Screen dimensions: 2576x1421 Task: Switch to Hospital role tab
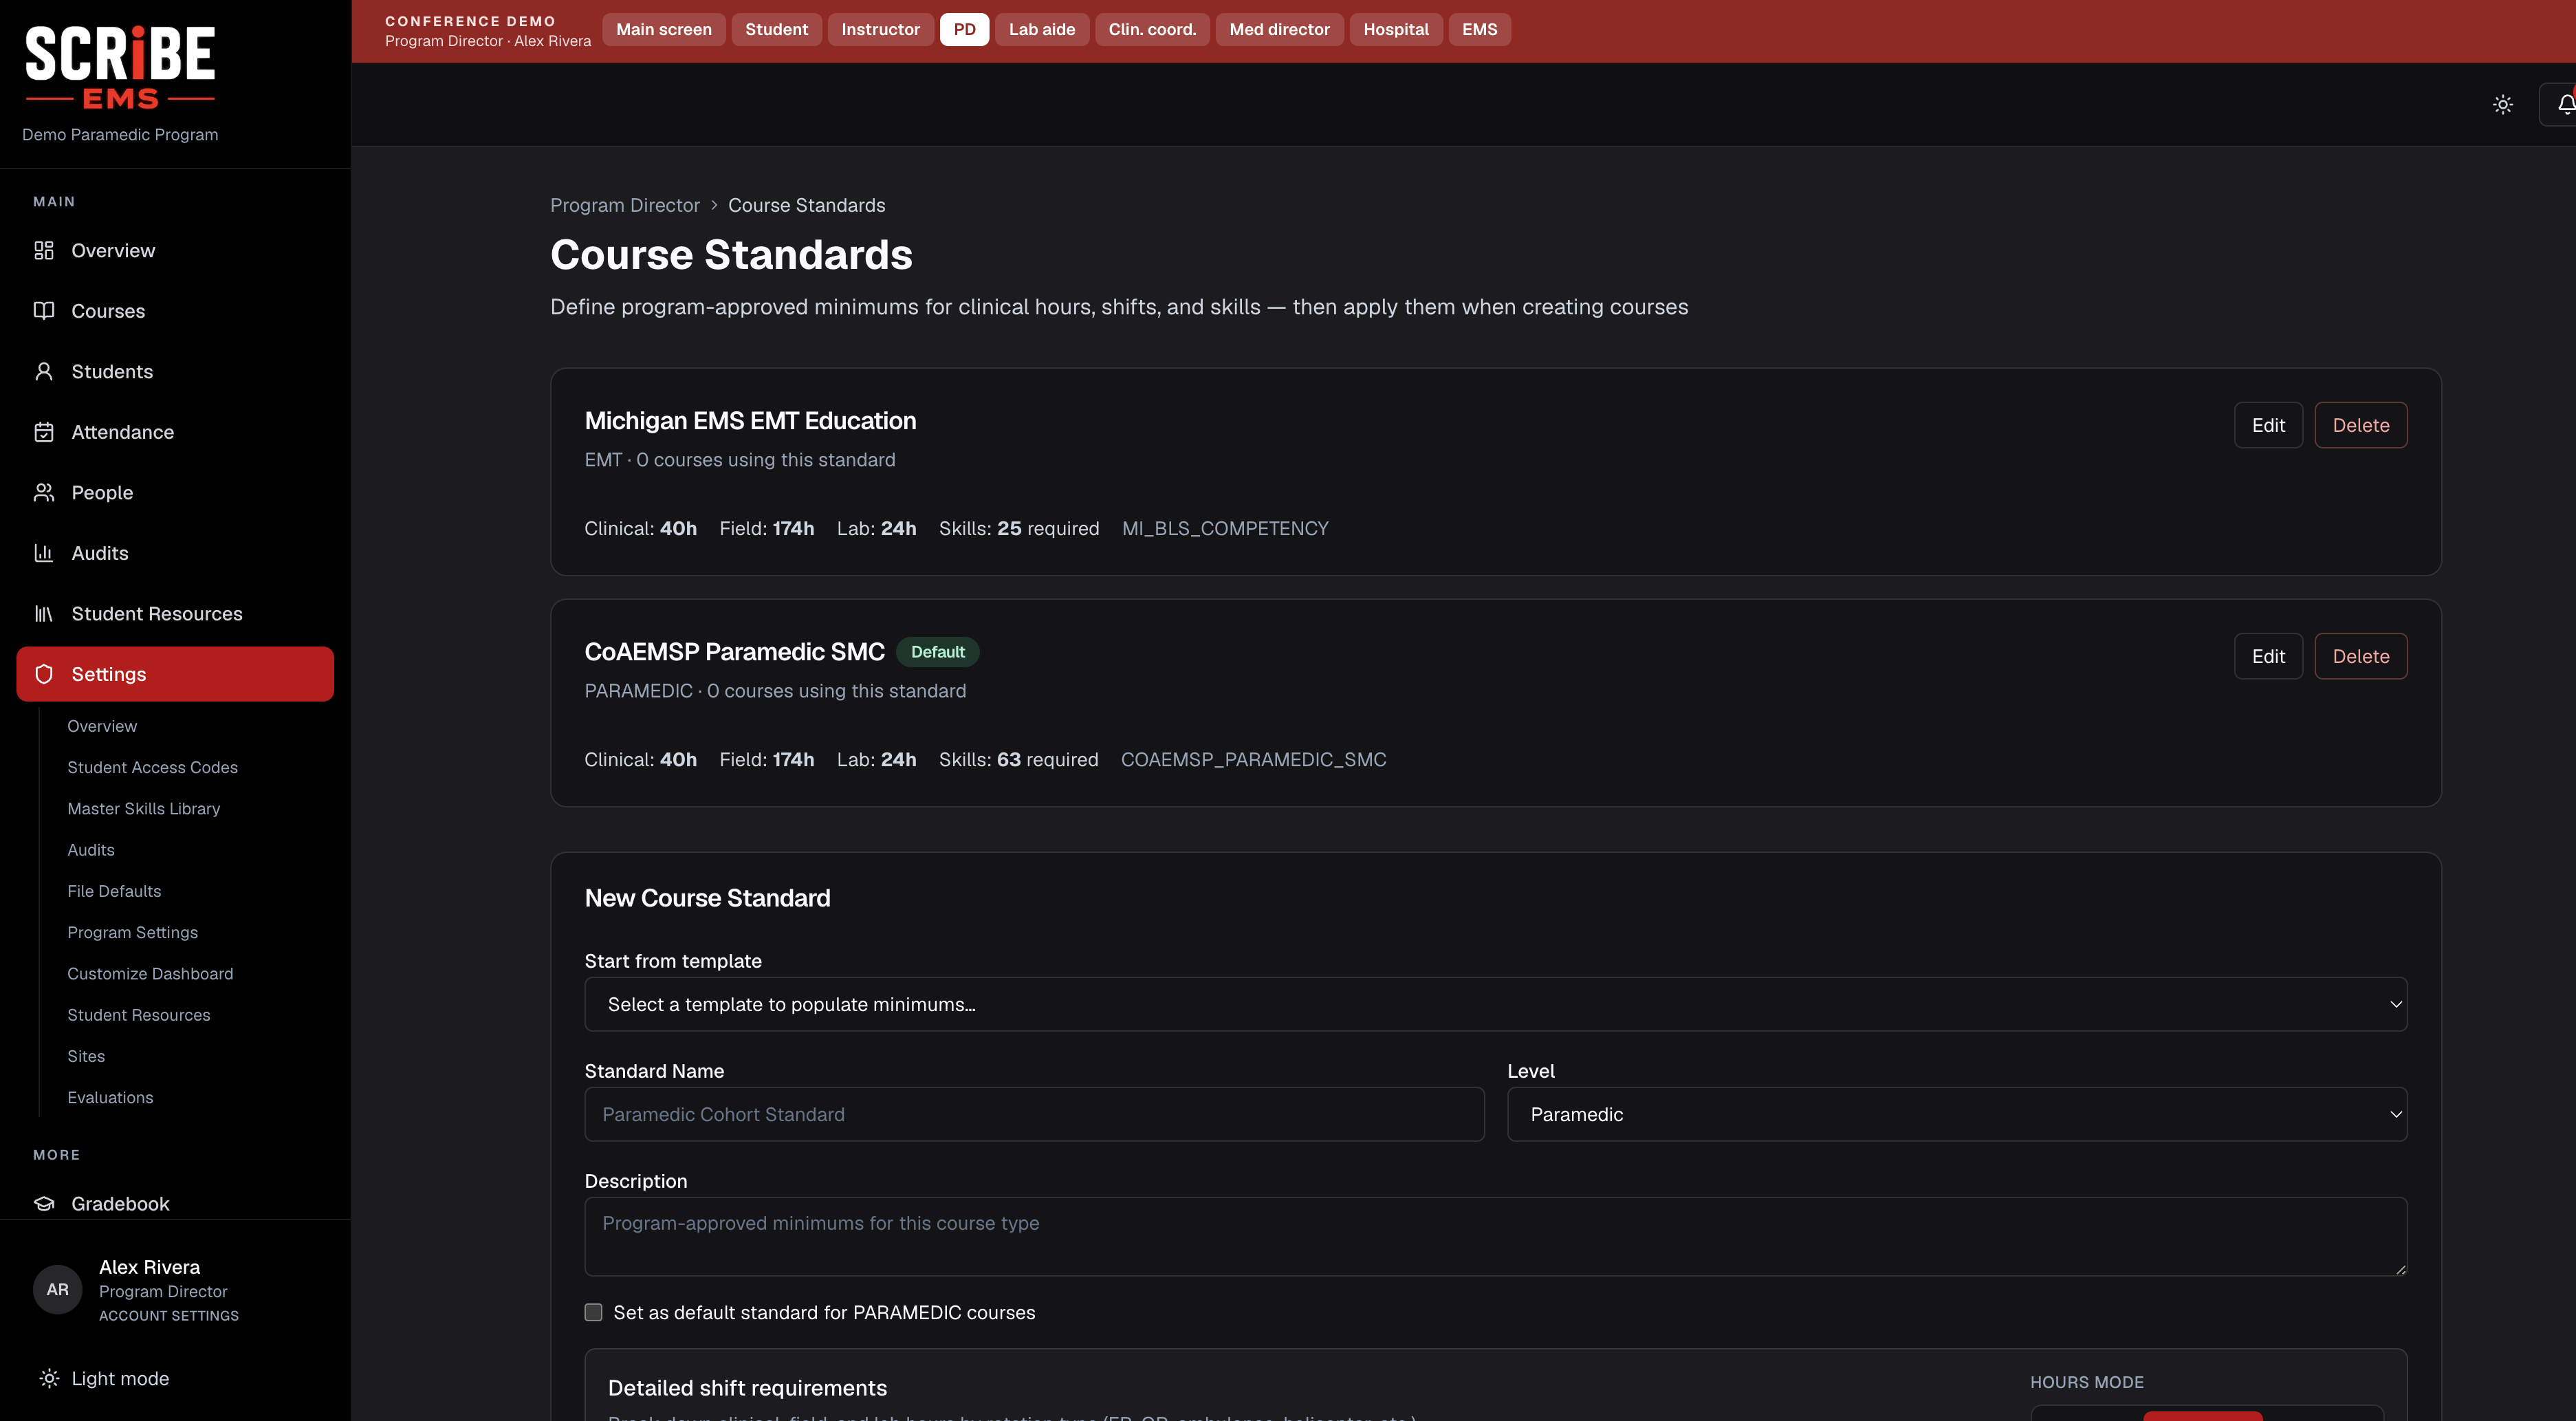click(1396, 29)
